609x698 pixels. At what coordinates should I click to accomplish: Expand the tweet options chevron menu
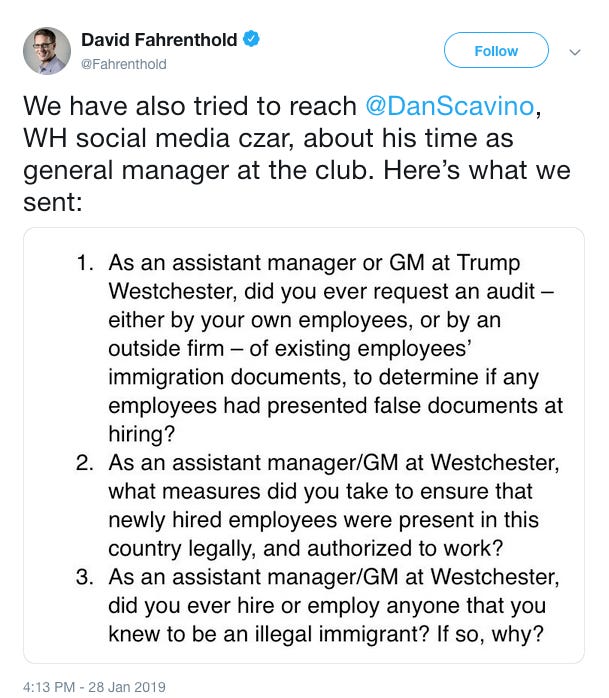[x=575, y=52]
